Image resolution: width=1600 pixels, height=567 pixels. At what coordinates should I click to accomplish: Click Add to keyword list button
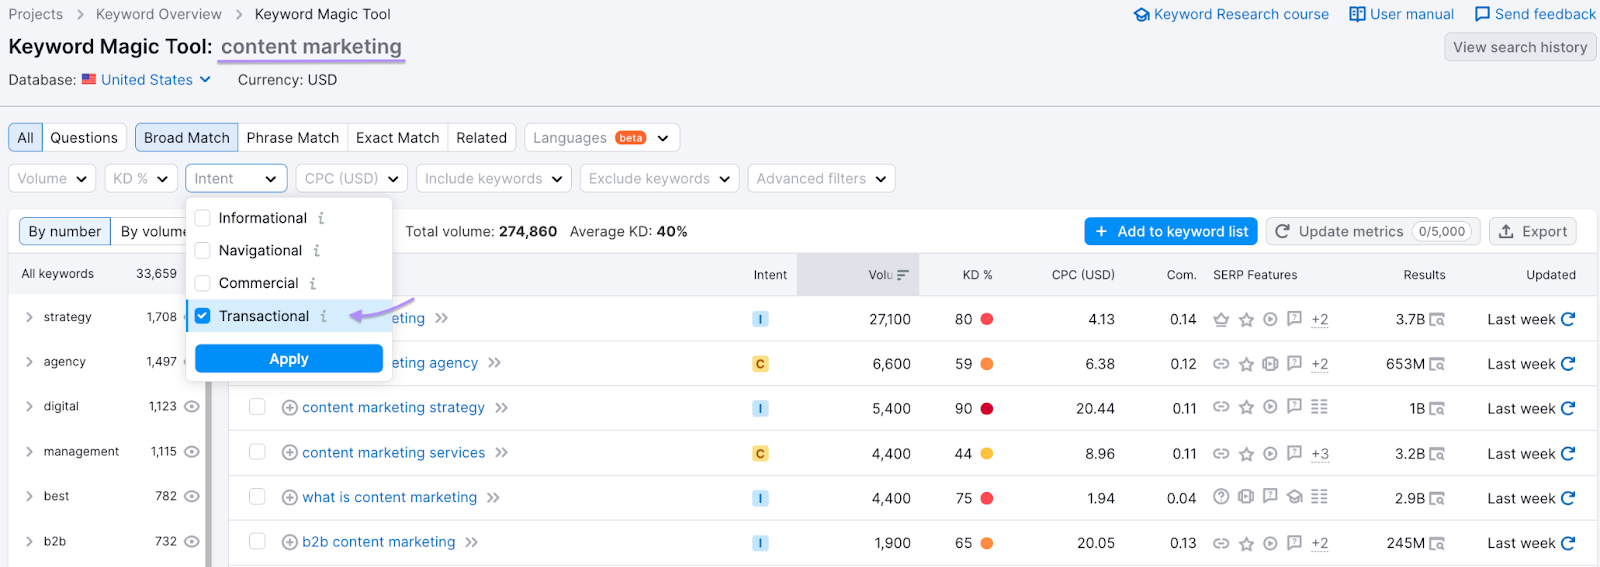[1171, 232]
